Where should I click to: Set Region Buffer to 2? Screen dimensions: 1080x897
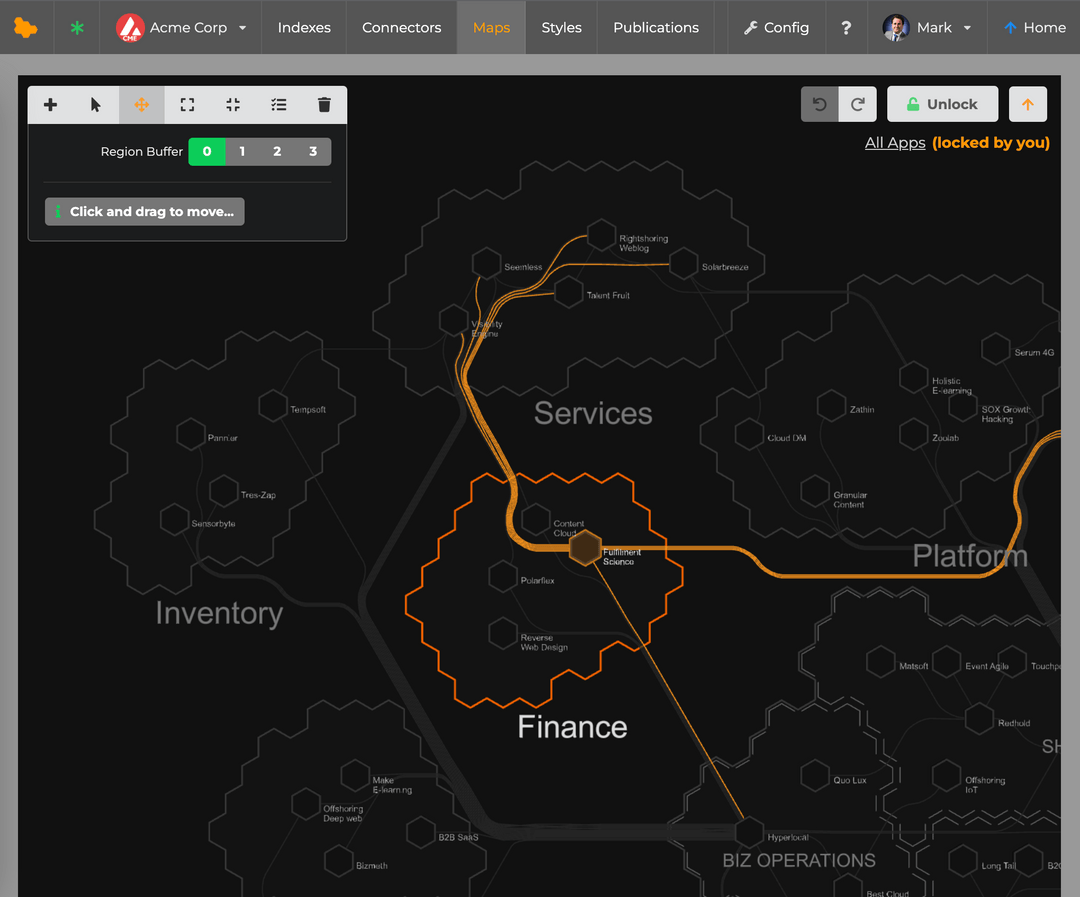pos(277,151)
